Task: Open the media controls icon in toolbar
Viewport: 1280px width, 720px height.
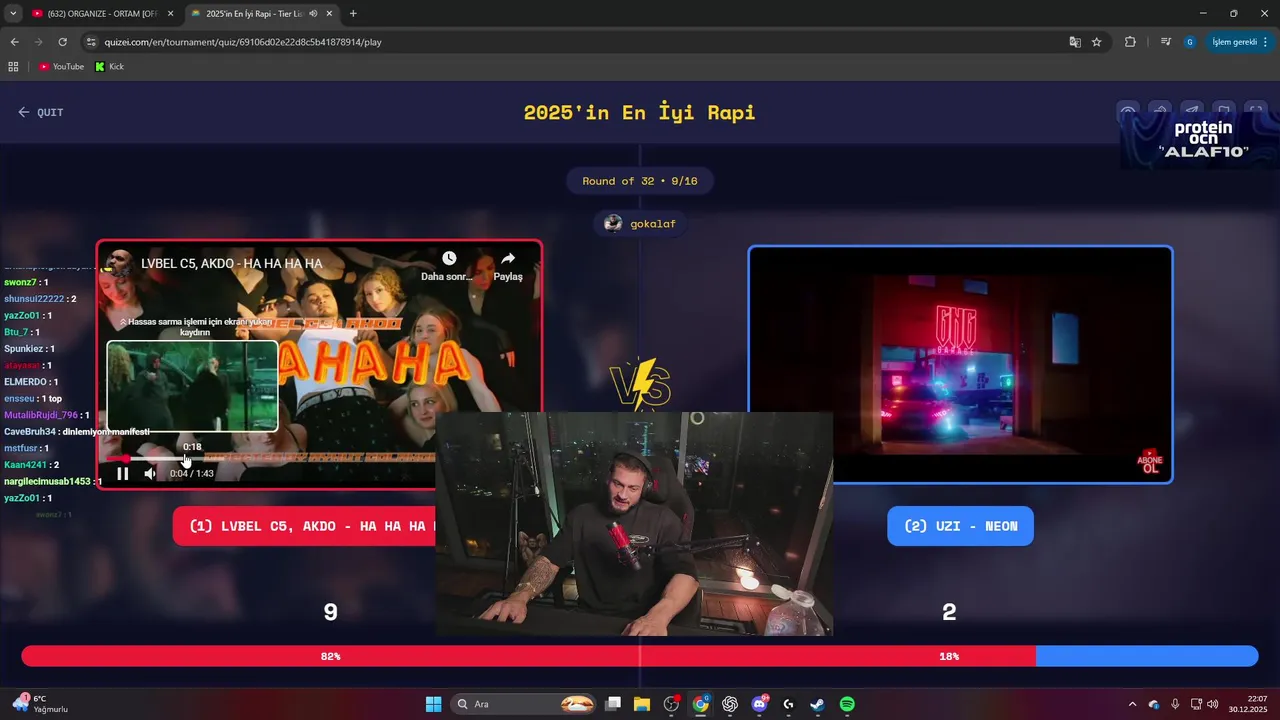Action: (x=1166, y=42)
